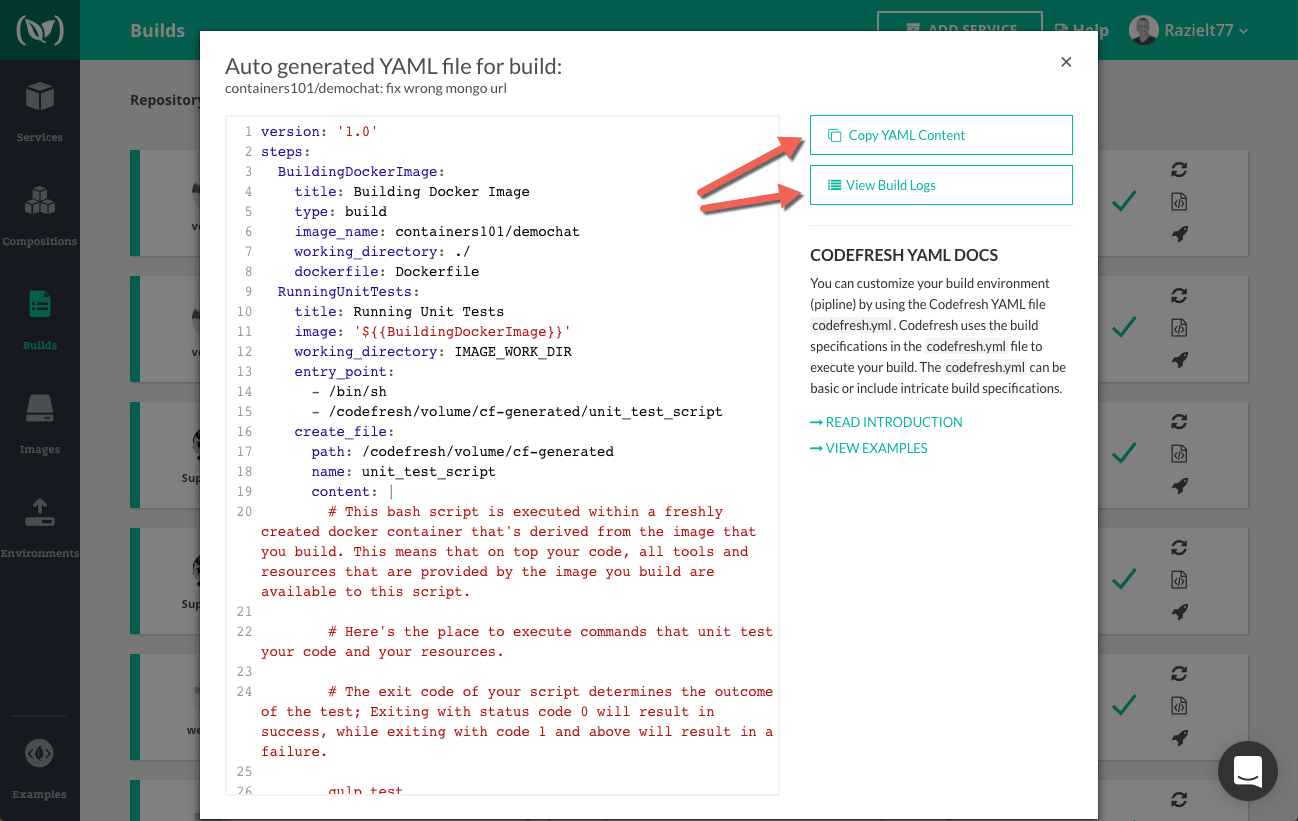The image size is (1298, 821).
Task: Open the Services section in sidebar
Action: (39, 112)
